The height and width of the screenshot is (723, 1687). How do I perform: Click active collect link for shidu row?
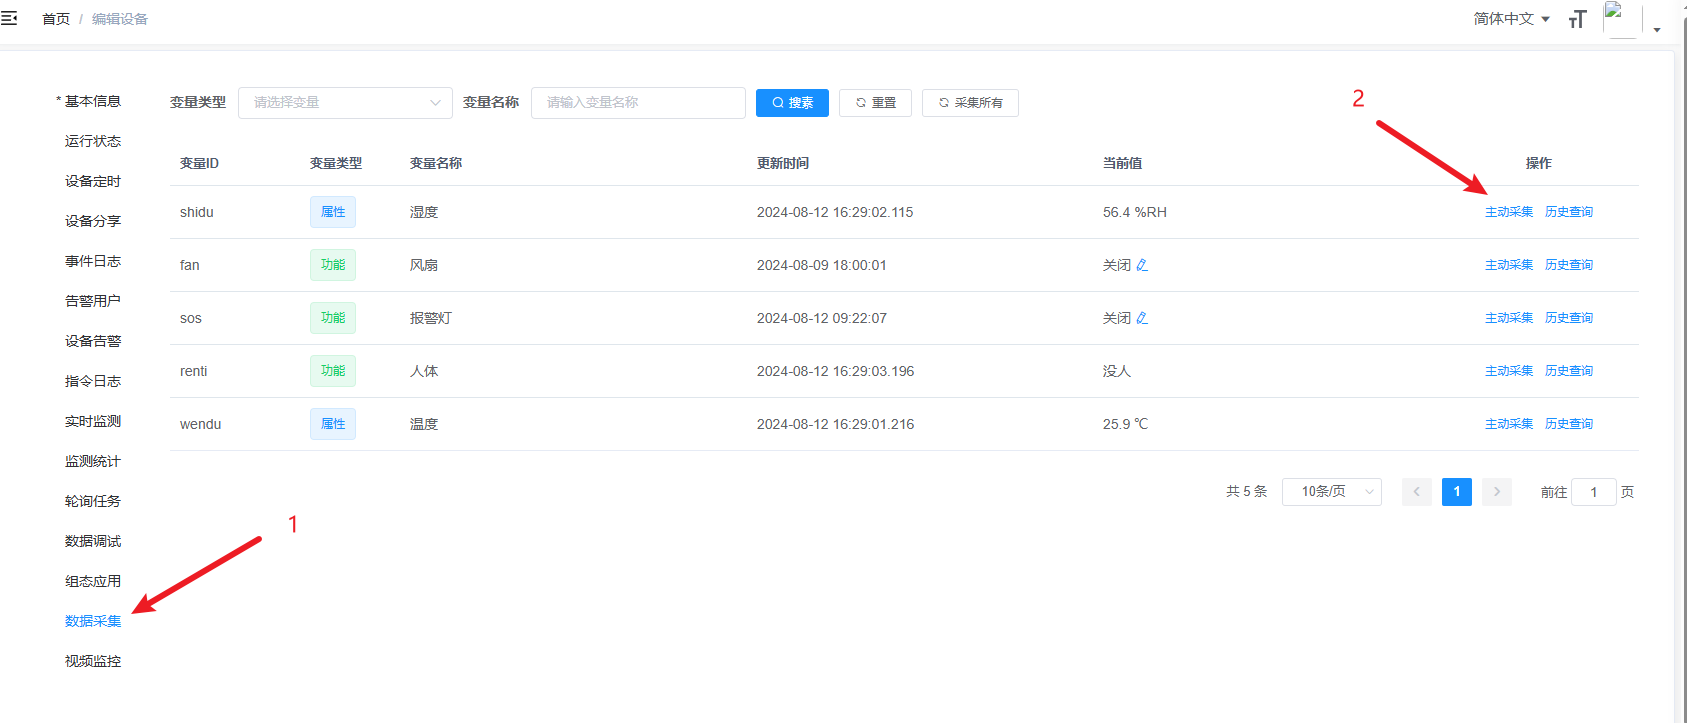pyautogui.click(x=1508, y=212)
